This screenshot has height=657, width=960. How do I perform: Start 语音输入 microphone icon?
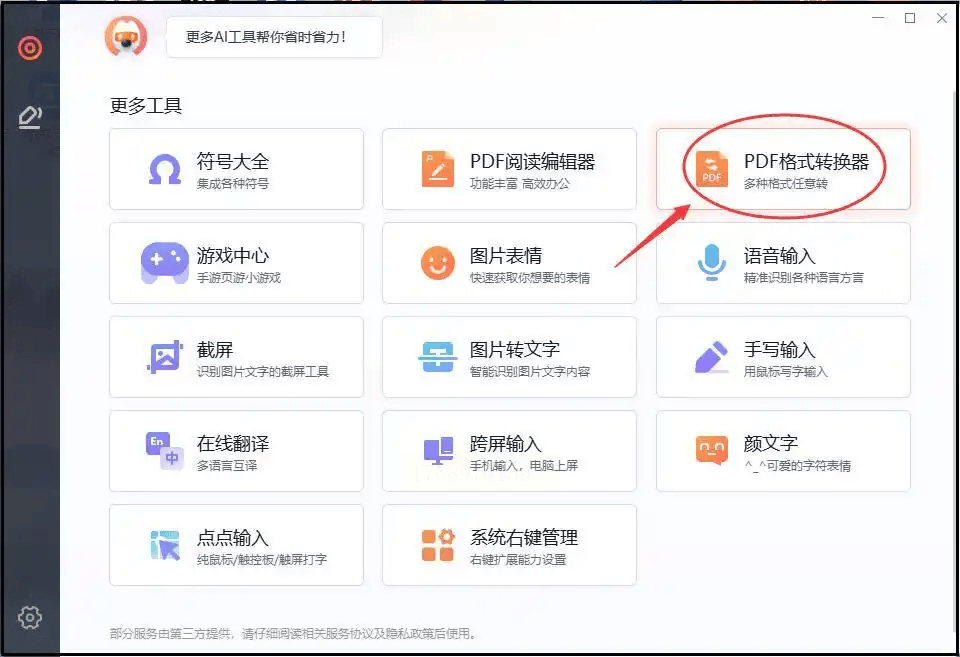pos(711,264)
